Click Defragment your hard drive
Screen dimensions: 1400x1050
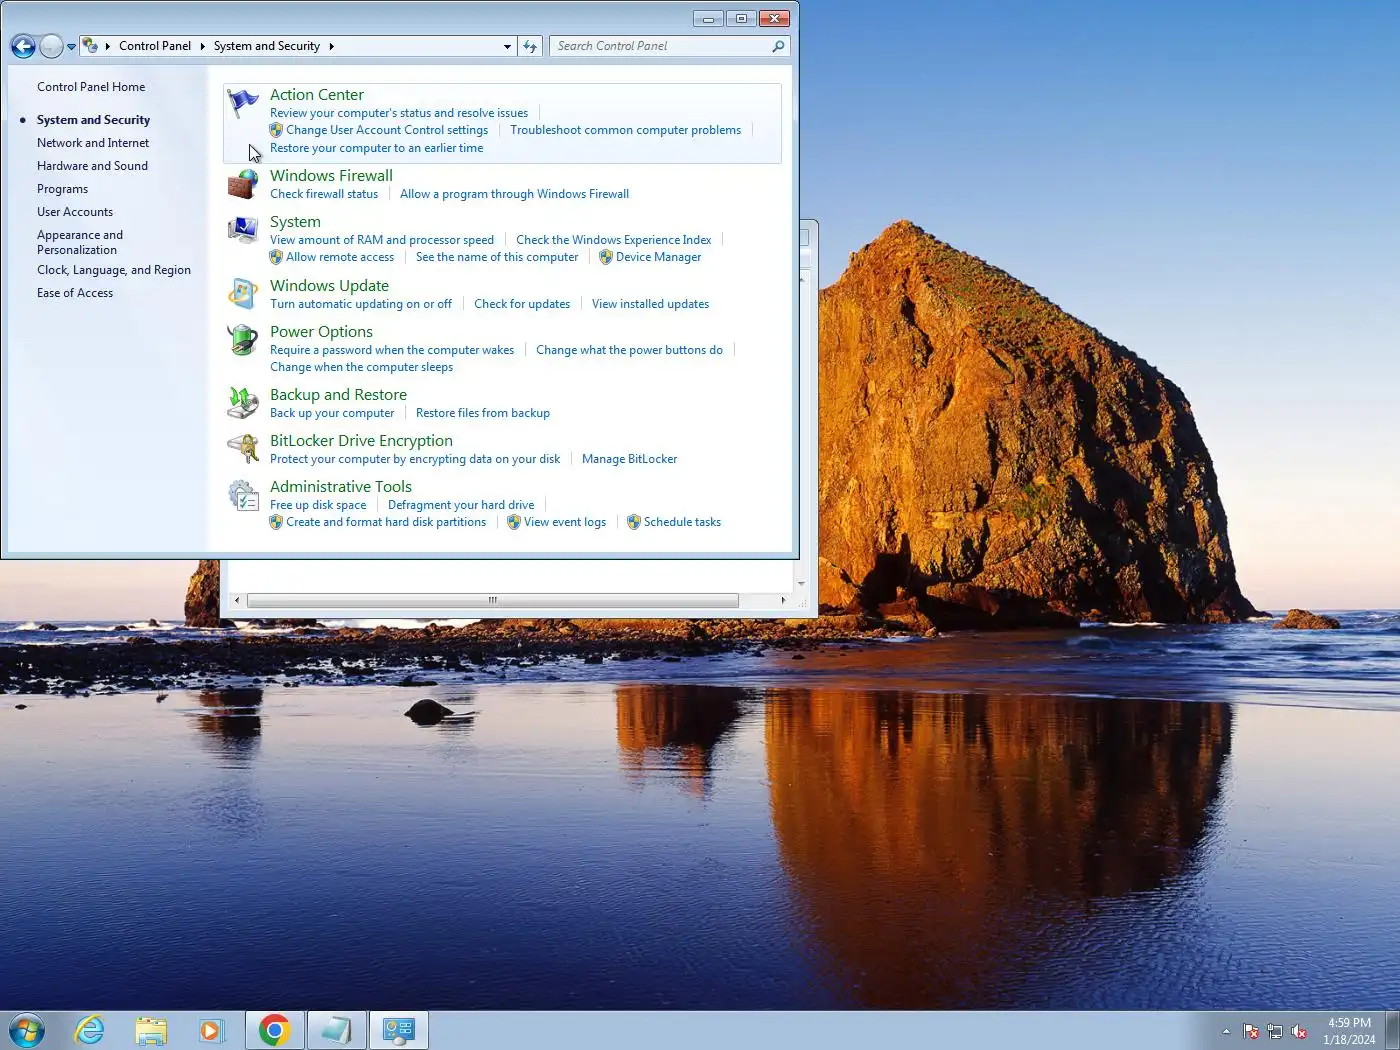coord(461,505)
